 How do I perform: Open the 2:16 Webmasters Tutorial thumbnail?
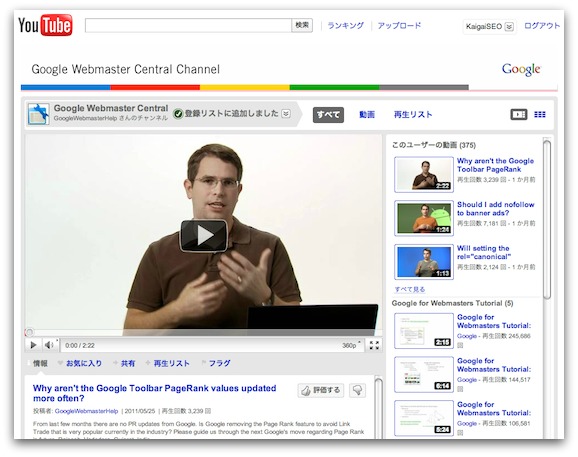click(x=424, y=331)
